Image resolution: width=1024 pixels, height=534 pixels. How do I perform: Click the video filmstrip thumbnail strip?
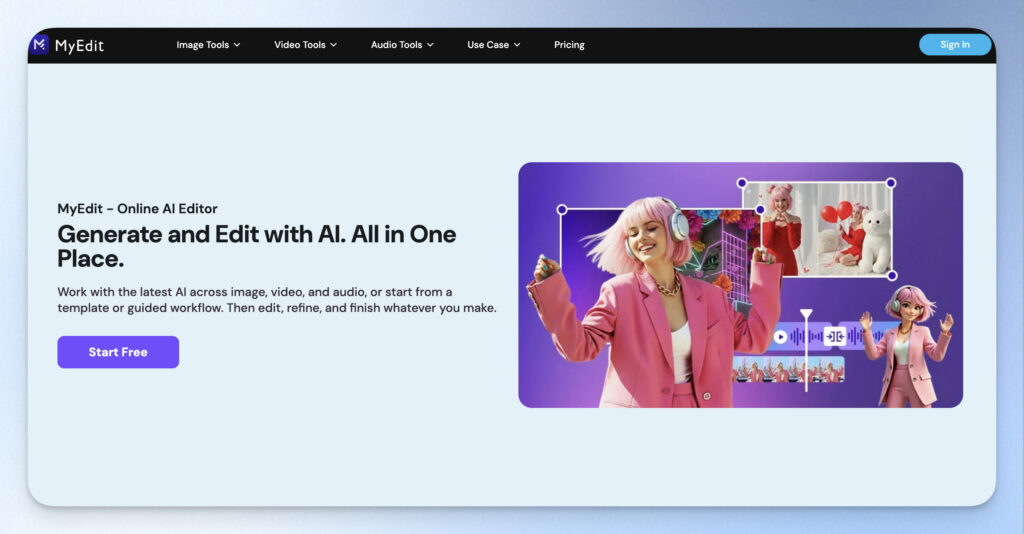tap(789, 369)
